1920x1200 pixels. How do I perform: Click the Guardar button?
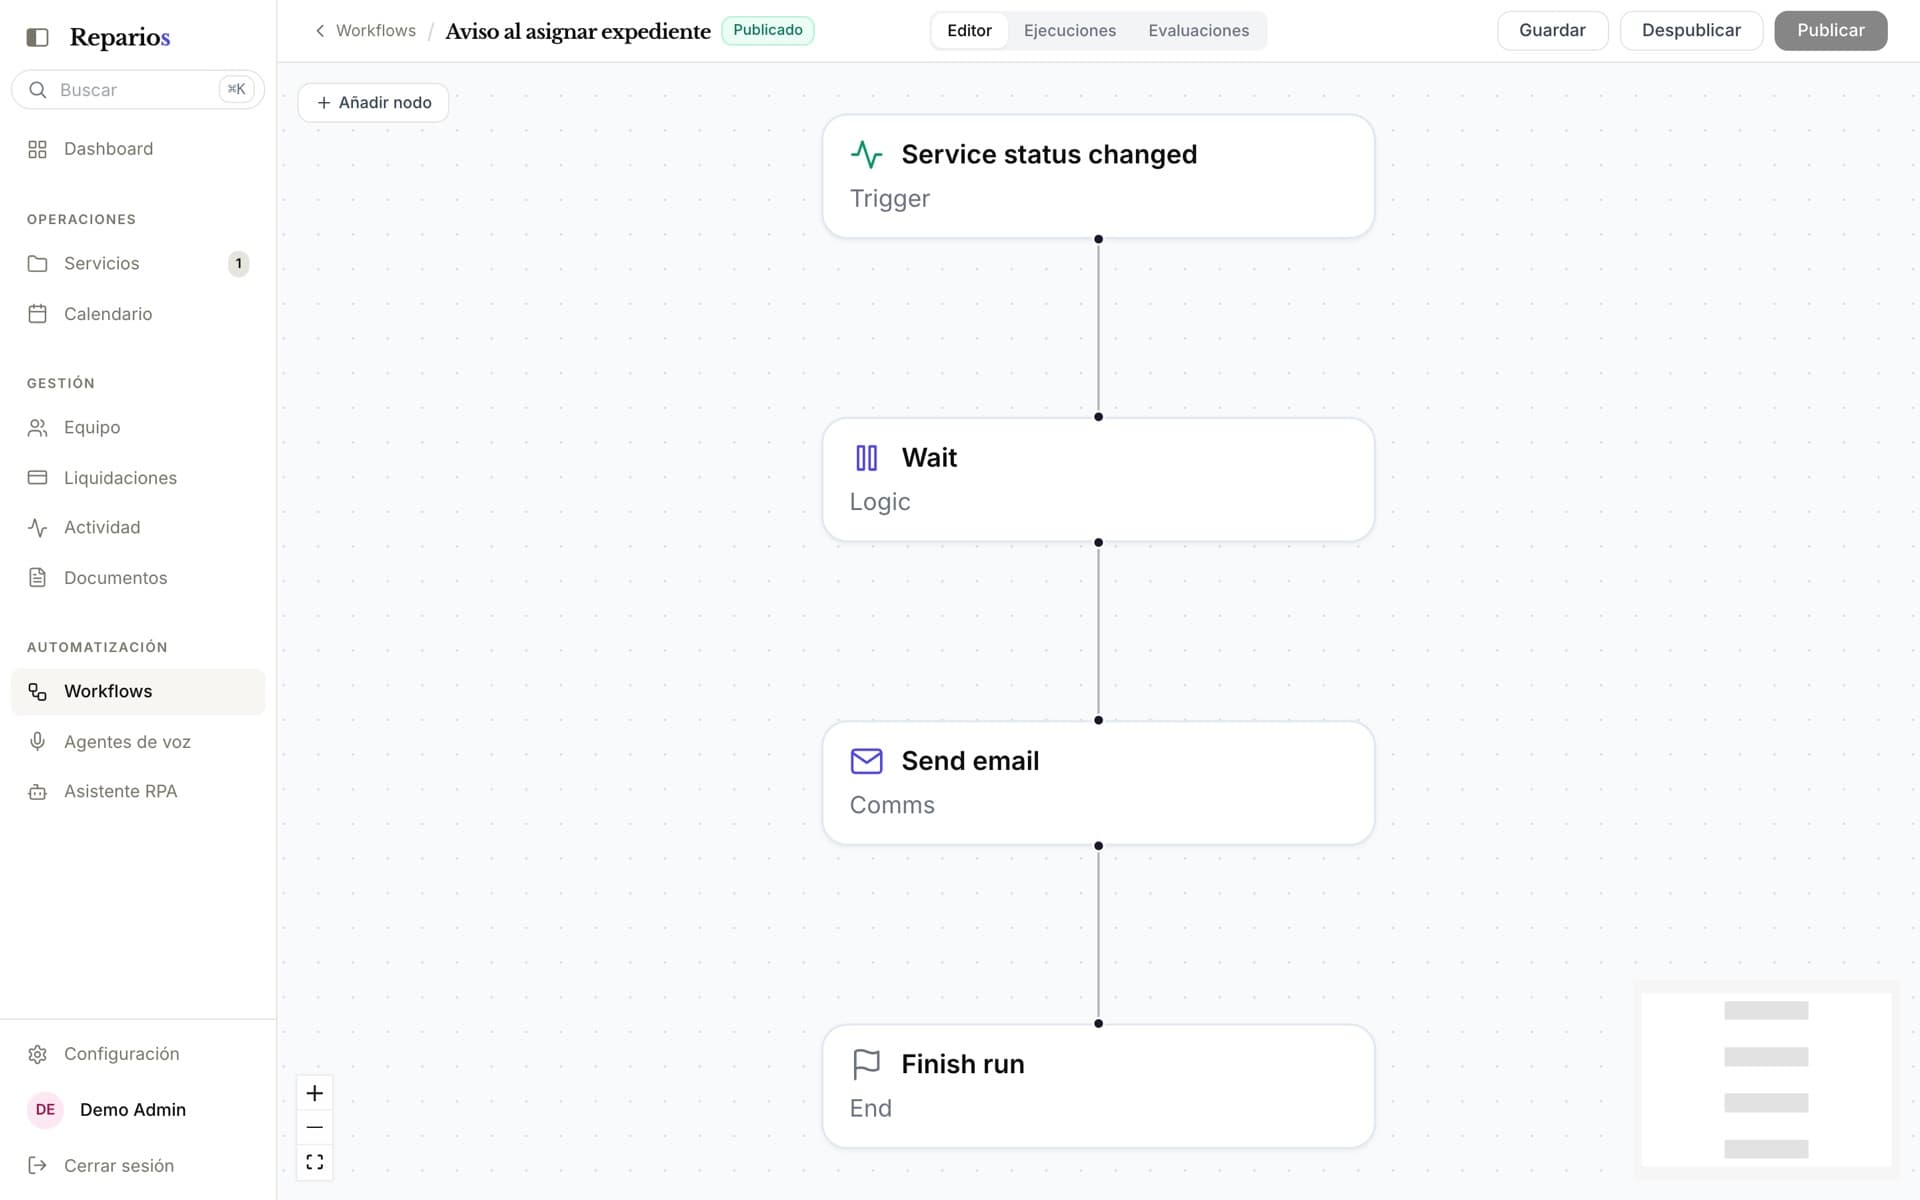(x=1552, y=31)
